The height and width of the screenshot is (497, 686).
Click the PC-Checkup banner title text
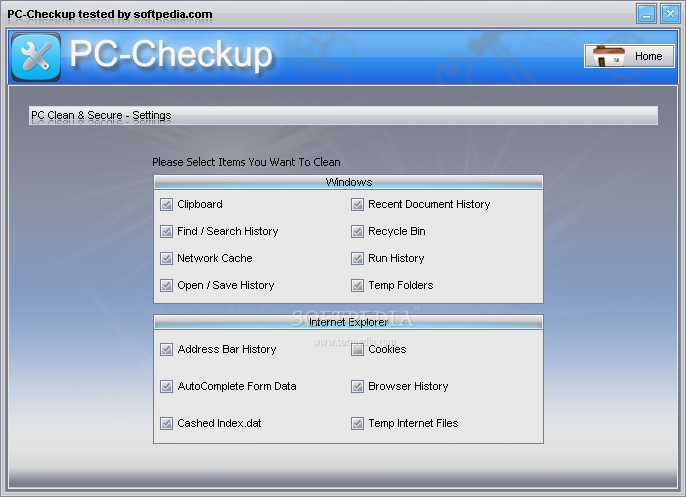point(171,54)
